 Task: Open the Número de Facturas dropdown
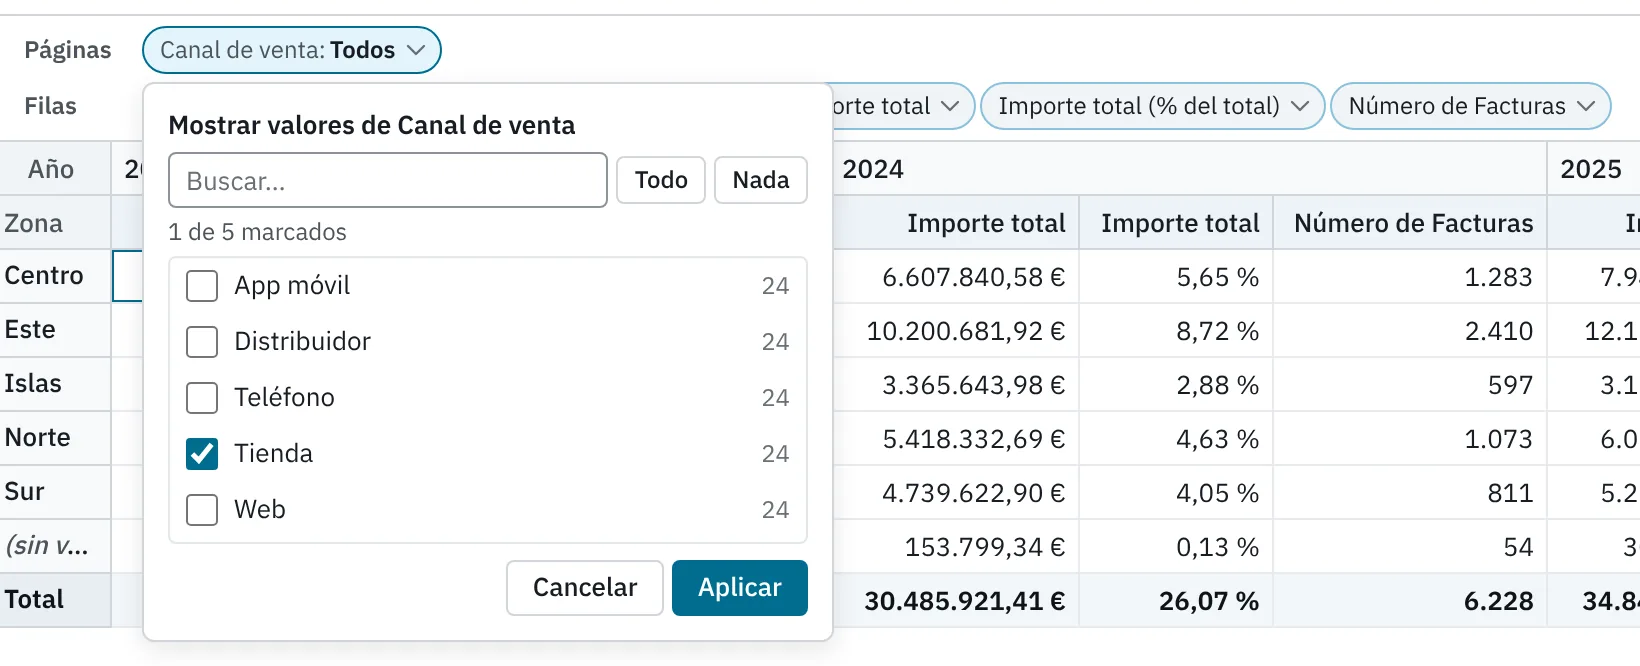tap(1471, 106)
